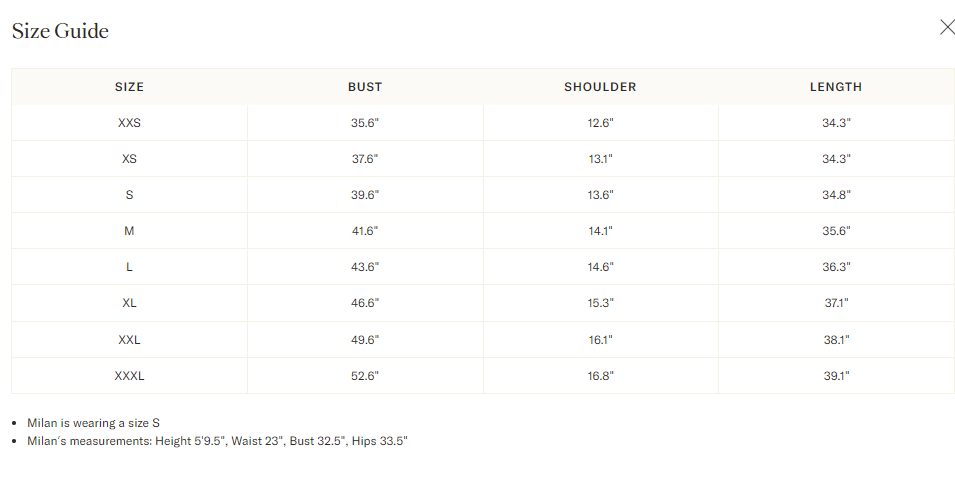Select the XXXL size row label
The height and width of the screenshot is (483, 955).
tap(129, 376)
